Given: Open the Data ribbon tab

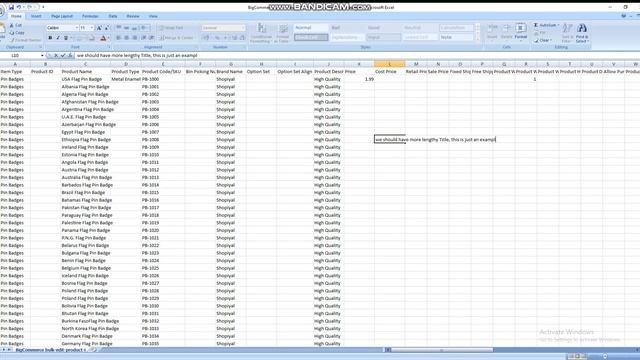Looking at the screenshot, I should click(x=113, y=16).
